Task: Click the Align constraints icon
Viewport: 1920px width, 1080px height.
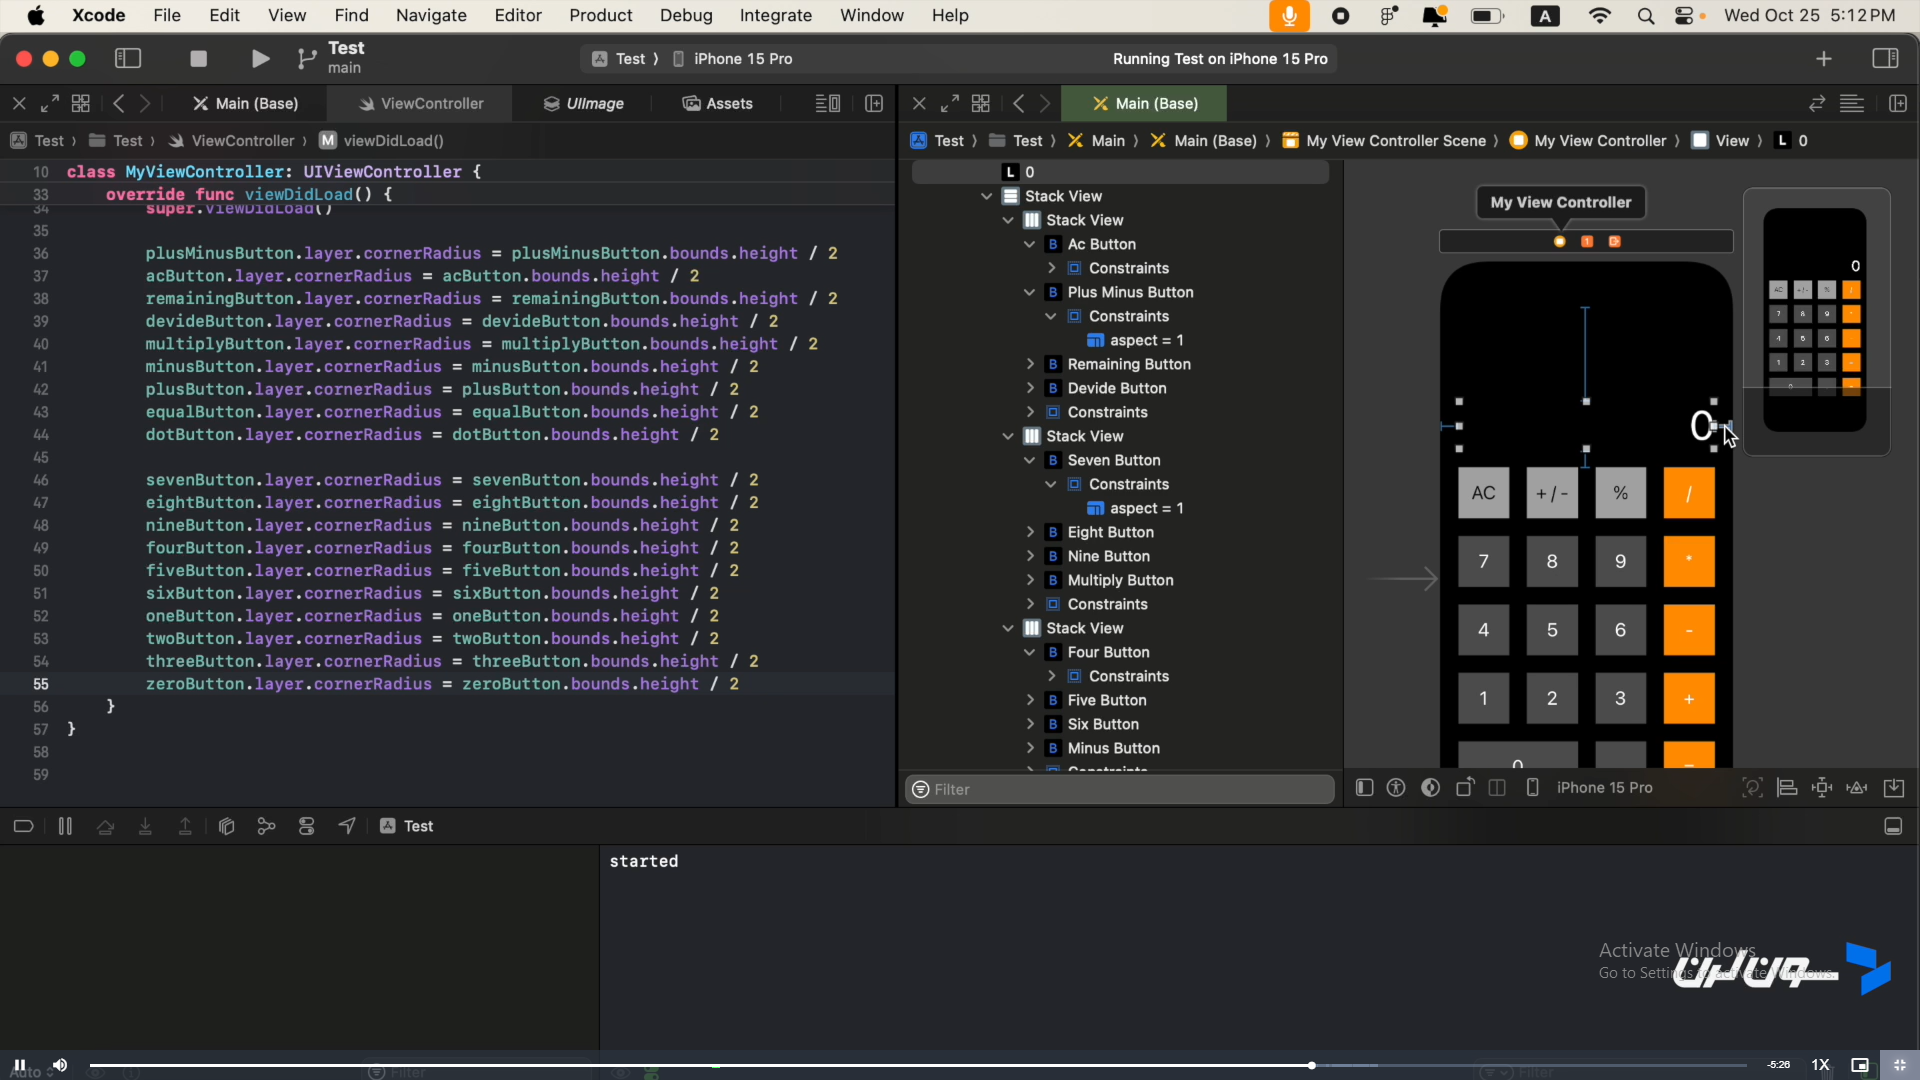Action: tap(1787, 788)
